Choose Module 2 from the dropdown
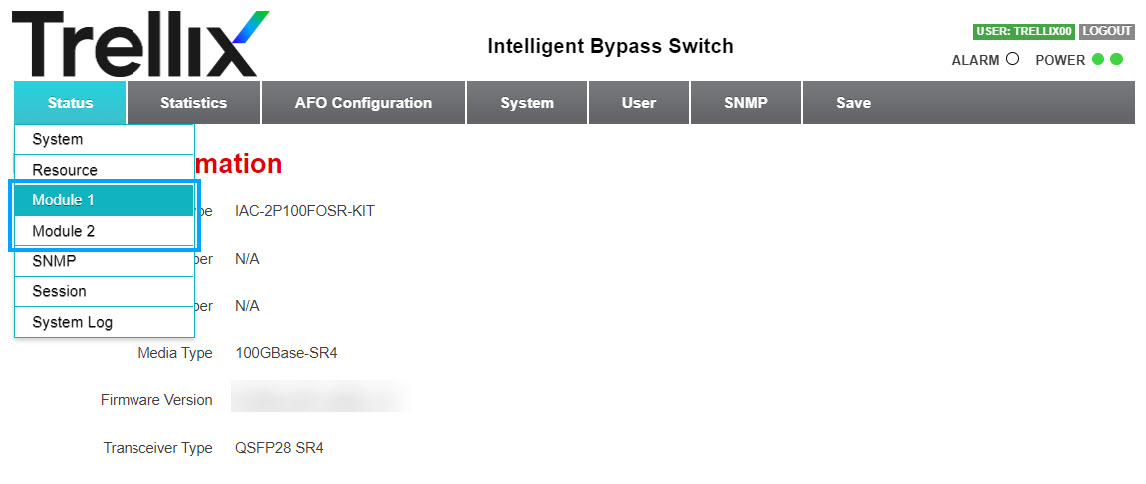Viewport: 1146px width, 484px height. (x=104, y=231)
